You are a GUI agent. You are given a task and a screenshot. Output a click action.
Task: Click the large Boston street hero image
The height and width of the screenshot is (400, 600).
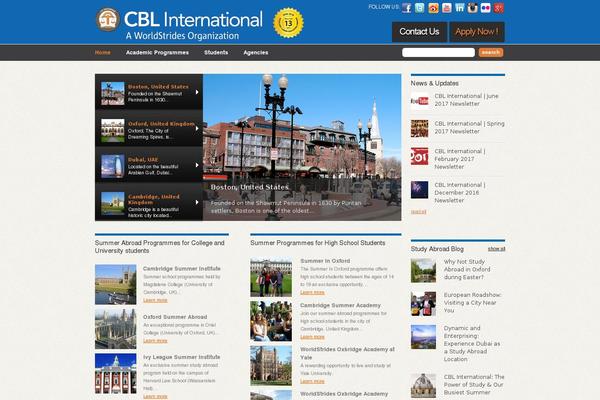point(302,147)
